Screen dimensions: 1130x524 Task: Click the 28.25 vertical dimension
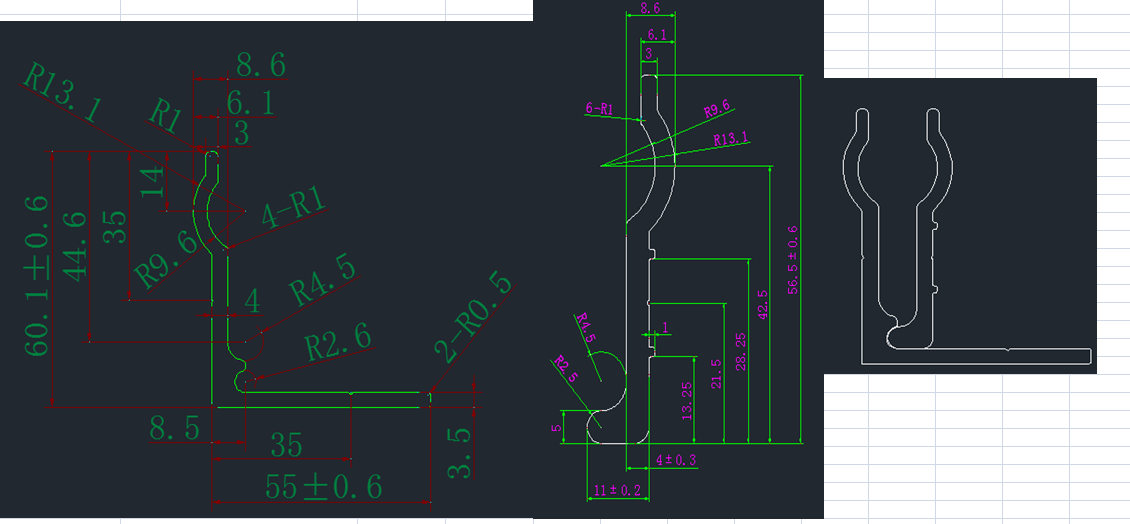point(741,352)
